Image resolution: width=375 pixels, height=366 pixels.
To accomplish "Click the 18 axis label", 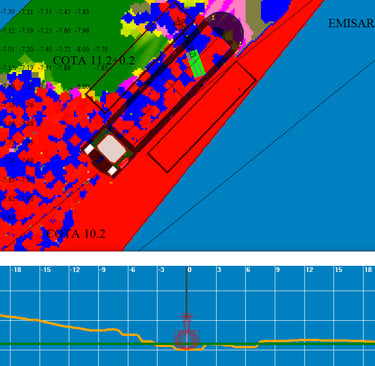I will pos(368,269).
